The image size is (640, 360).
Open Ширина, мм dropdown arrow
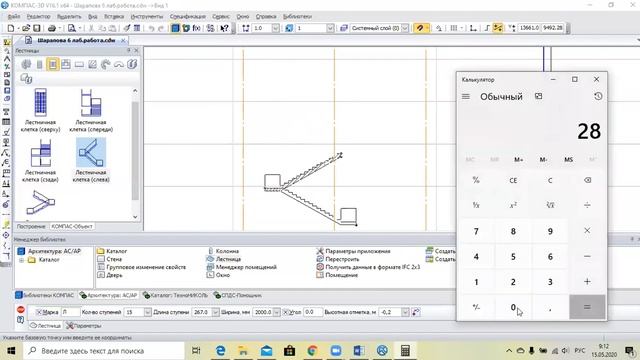click(x=276, y=312)
